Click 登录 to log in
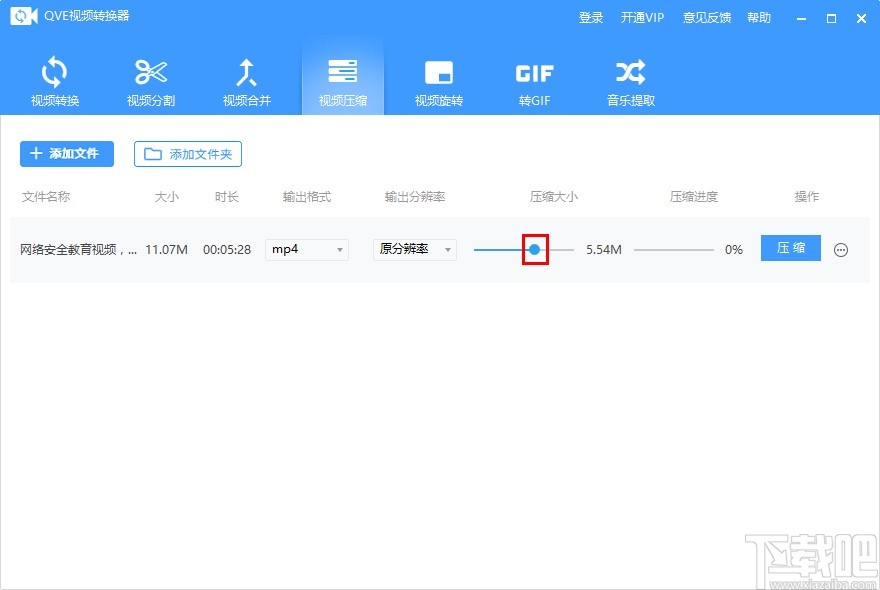 pyautogui.click(x=590, y=18)
